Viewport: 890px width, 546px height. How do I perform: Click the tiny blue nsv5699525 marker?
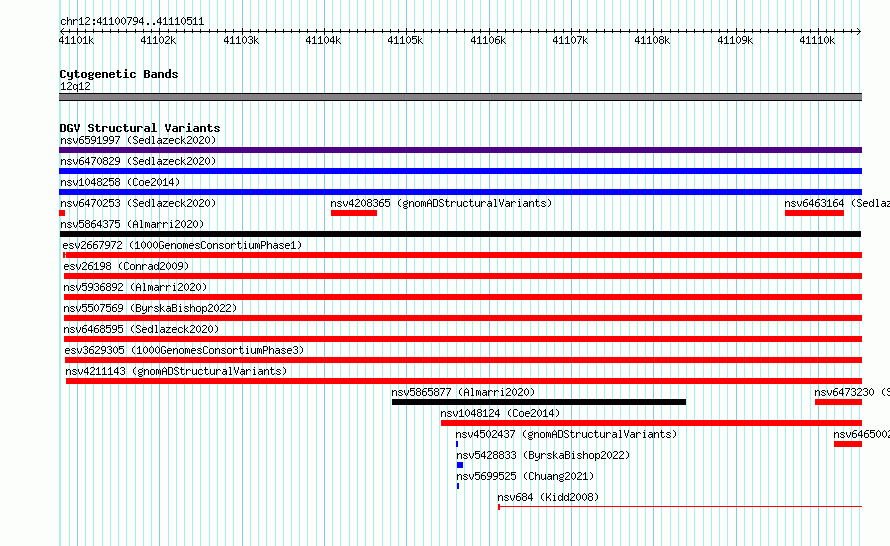[x=458, y=486]
